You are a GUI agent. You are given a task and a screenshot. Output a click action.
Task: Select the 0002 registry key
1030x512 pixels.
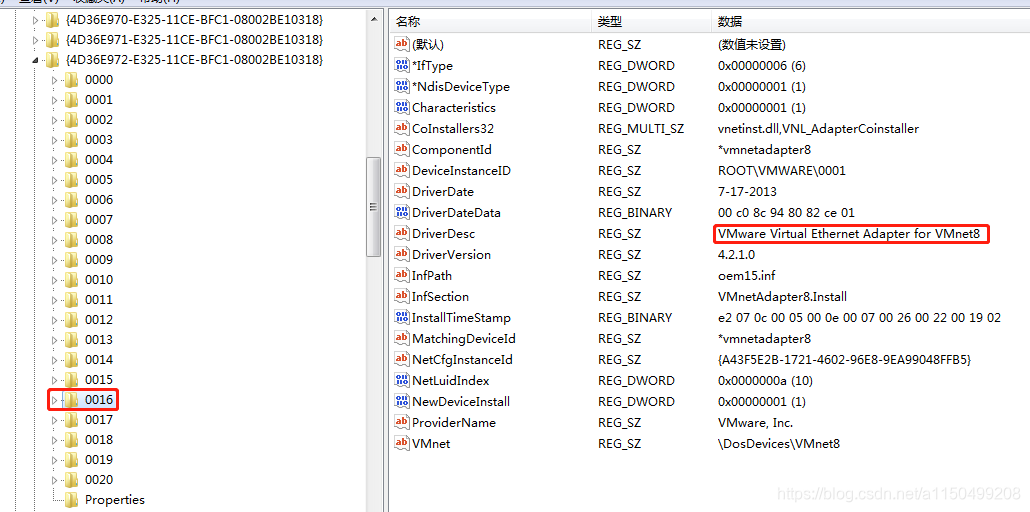click(99, 120)
